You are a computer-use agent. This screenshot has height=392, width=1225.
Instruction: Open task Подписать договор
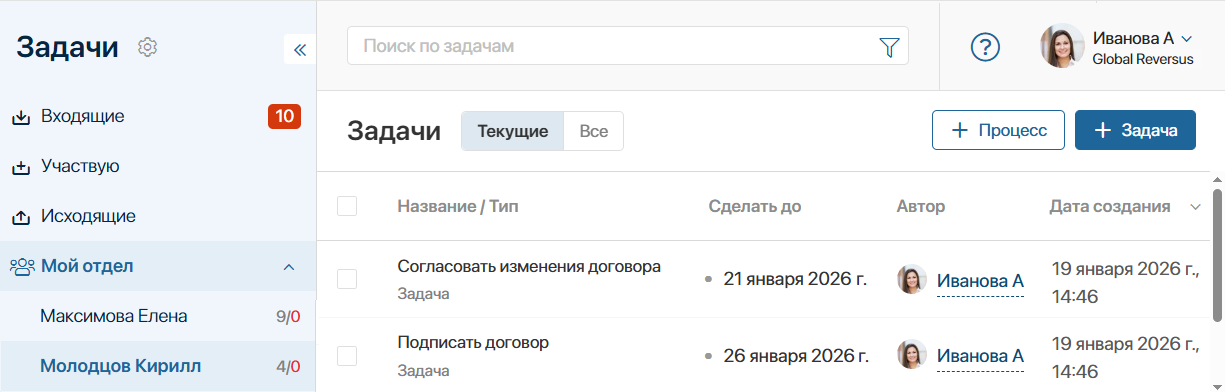tap(473, 342)
